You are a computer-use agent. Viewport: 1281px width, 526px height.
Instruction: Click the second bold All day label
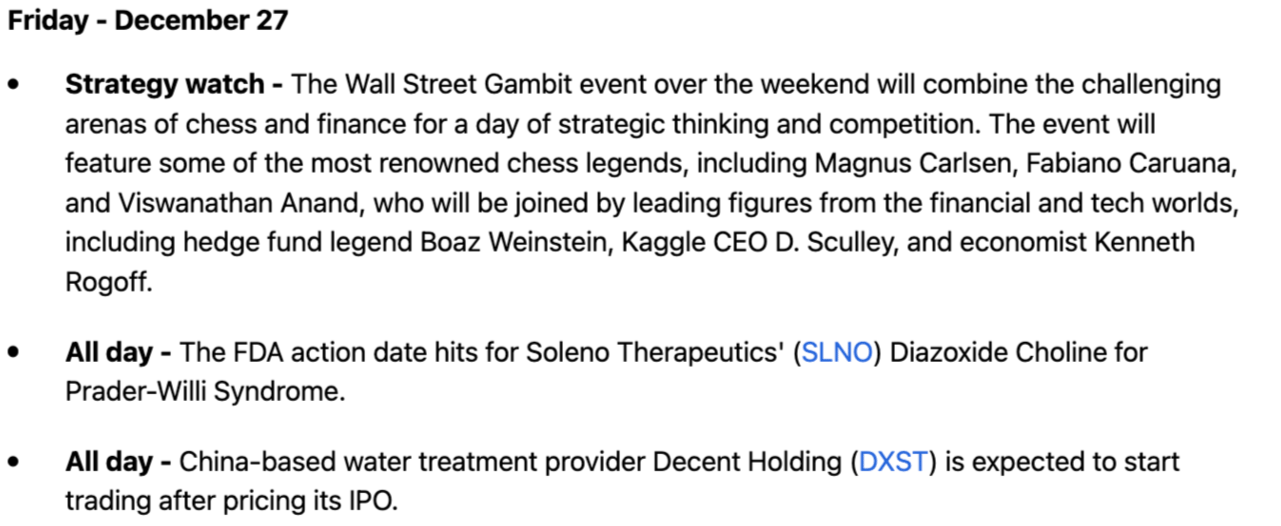(118, 464)
